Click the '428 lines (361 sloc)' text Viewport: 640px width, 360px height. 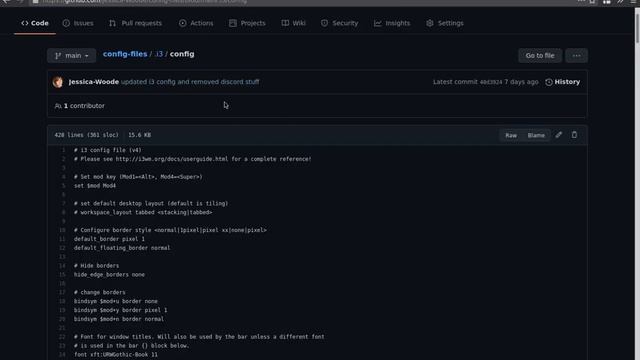pyautogui.click(x=87, y=135)
